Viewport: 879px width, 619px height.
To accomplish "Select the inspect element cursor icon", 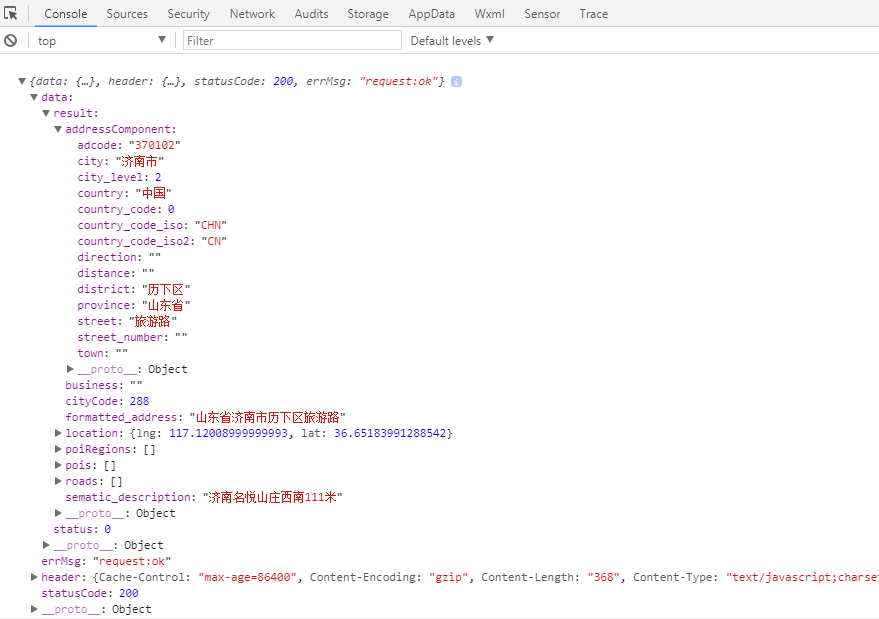I will pyautogui.click(x=11, y=13).
